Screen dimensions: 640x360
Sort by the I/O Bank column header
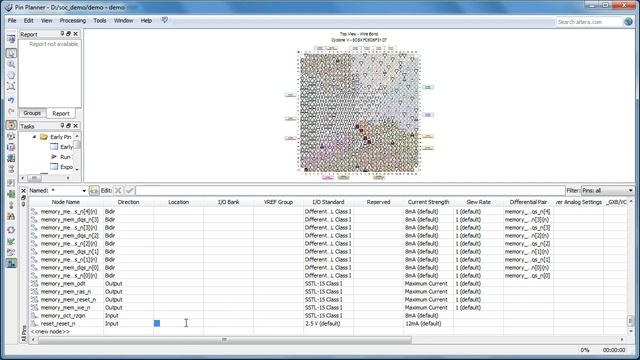click(x=228, y=202)
